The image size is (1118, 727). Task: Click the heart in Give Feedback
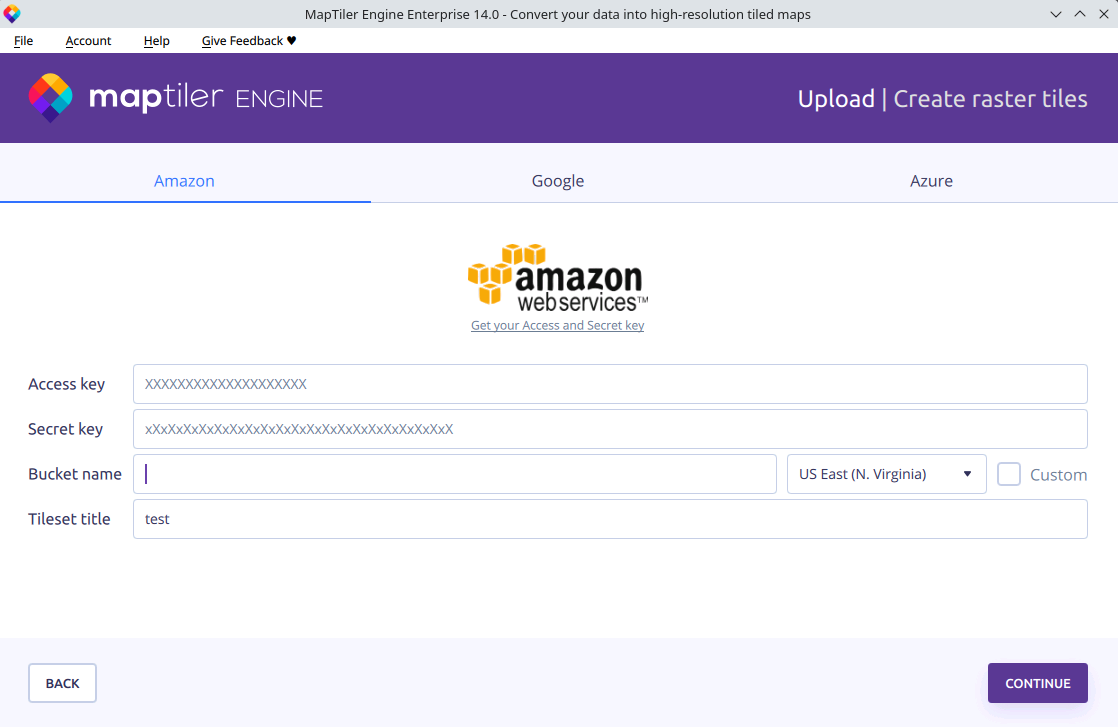coord(291,41)
